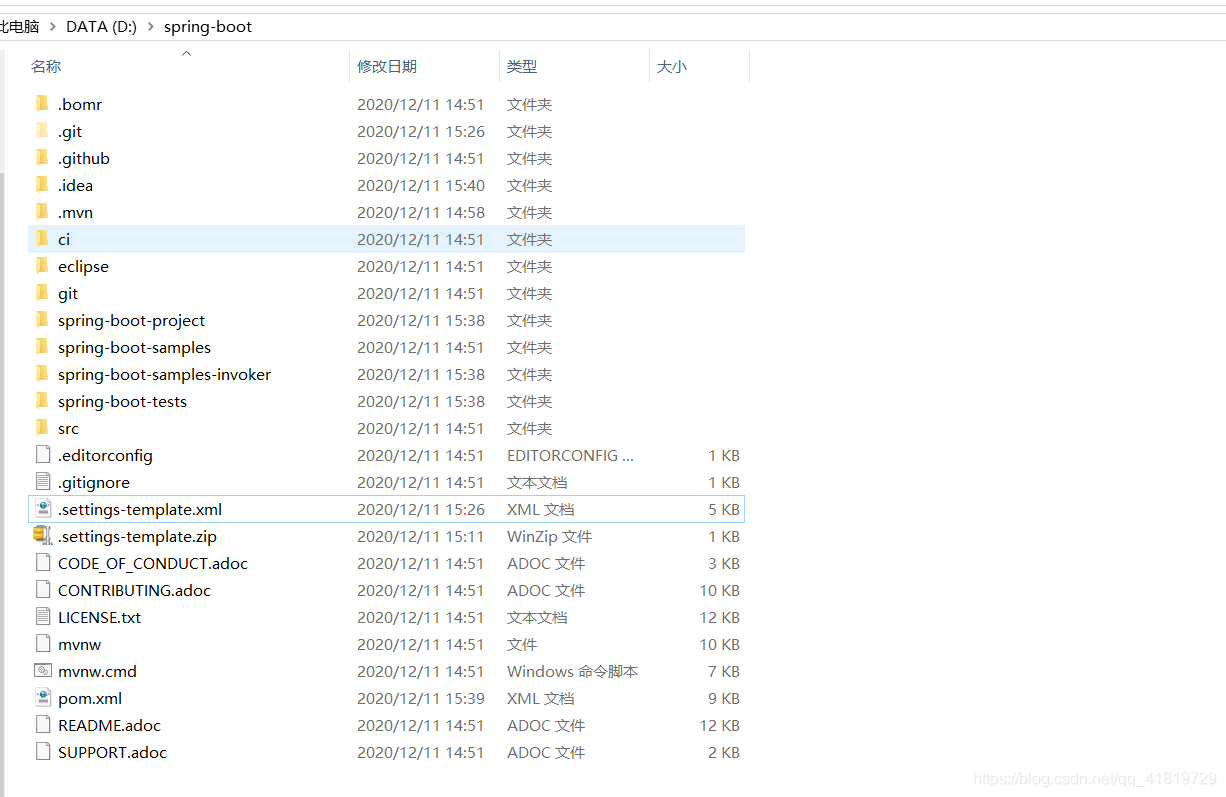Expand the chevron after DATA (D:)
The width and height of the screenshot is (1226, 797).
(x=151, y=27)
